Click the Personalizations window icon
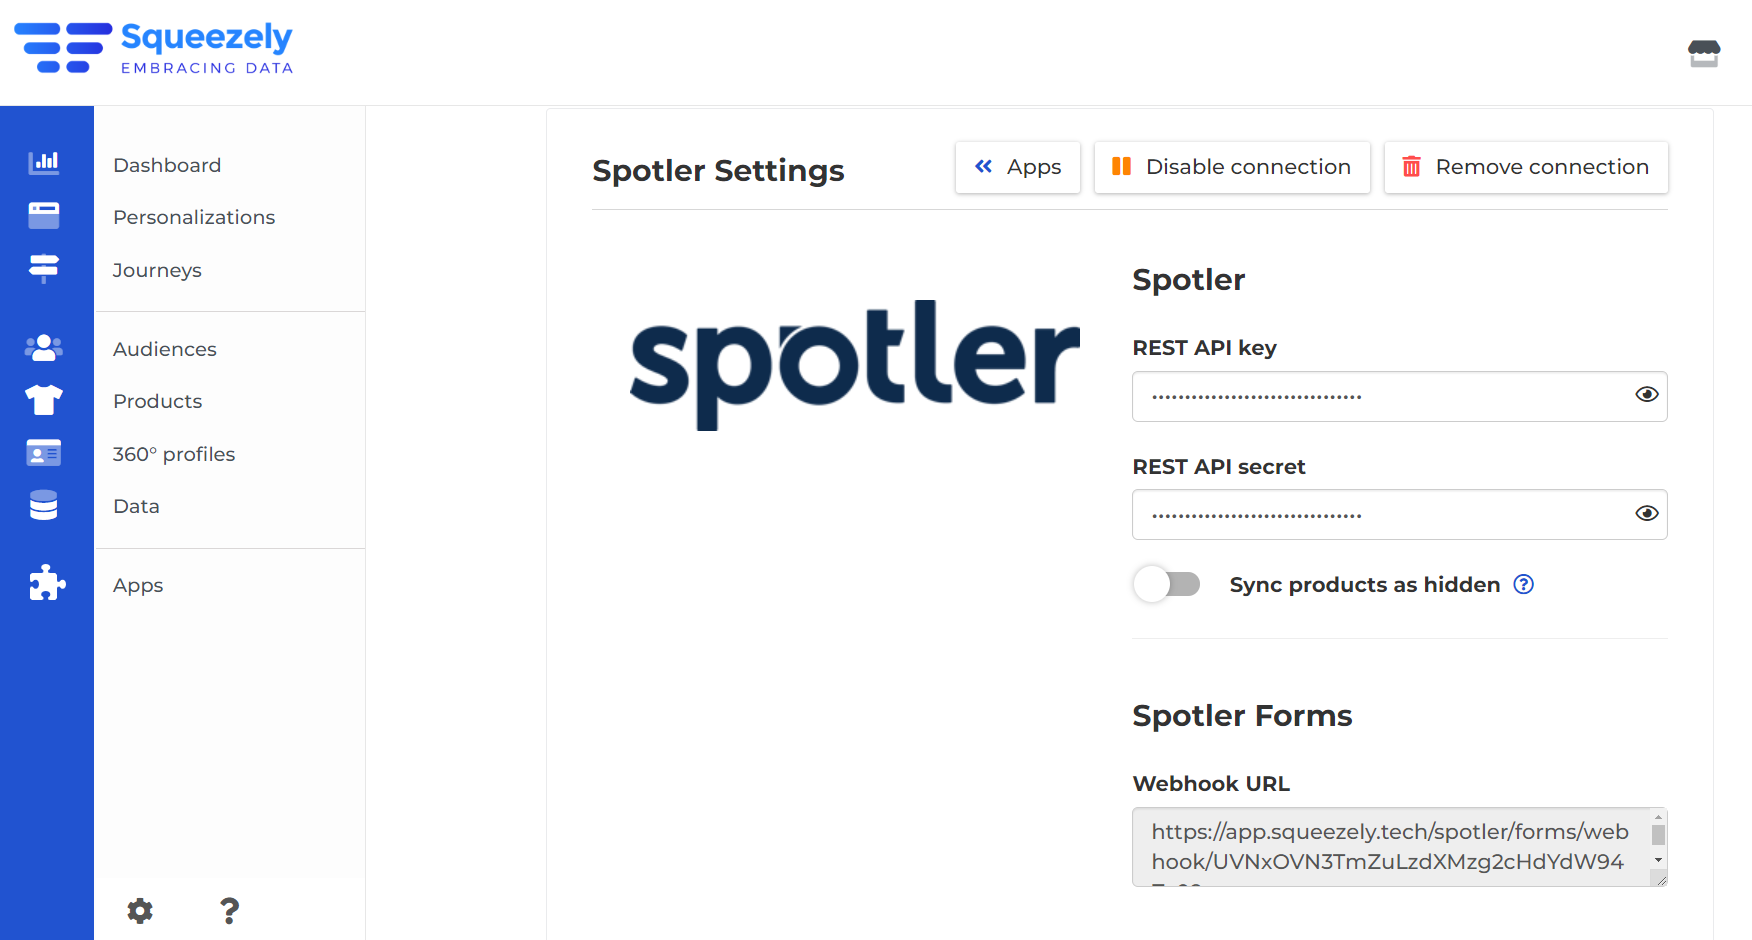Viewport: 1752px width, 940px height. (x=44, y=215)
